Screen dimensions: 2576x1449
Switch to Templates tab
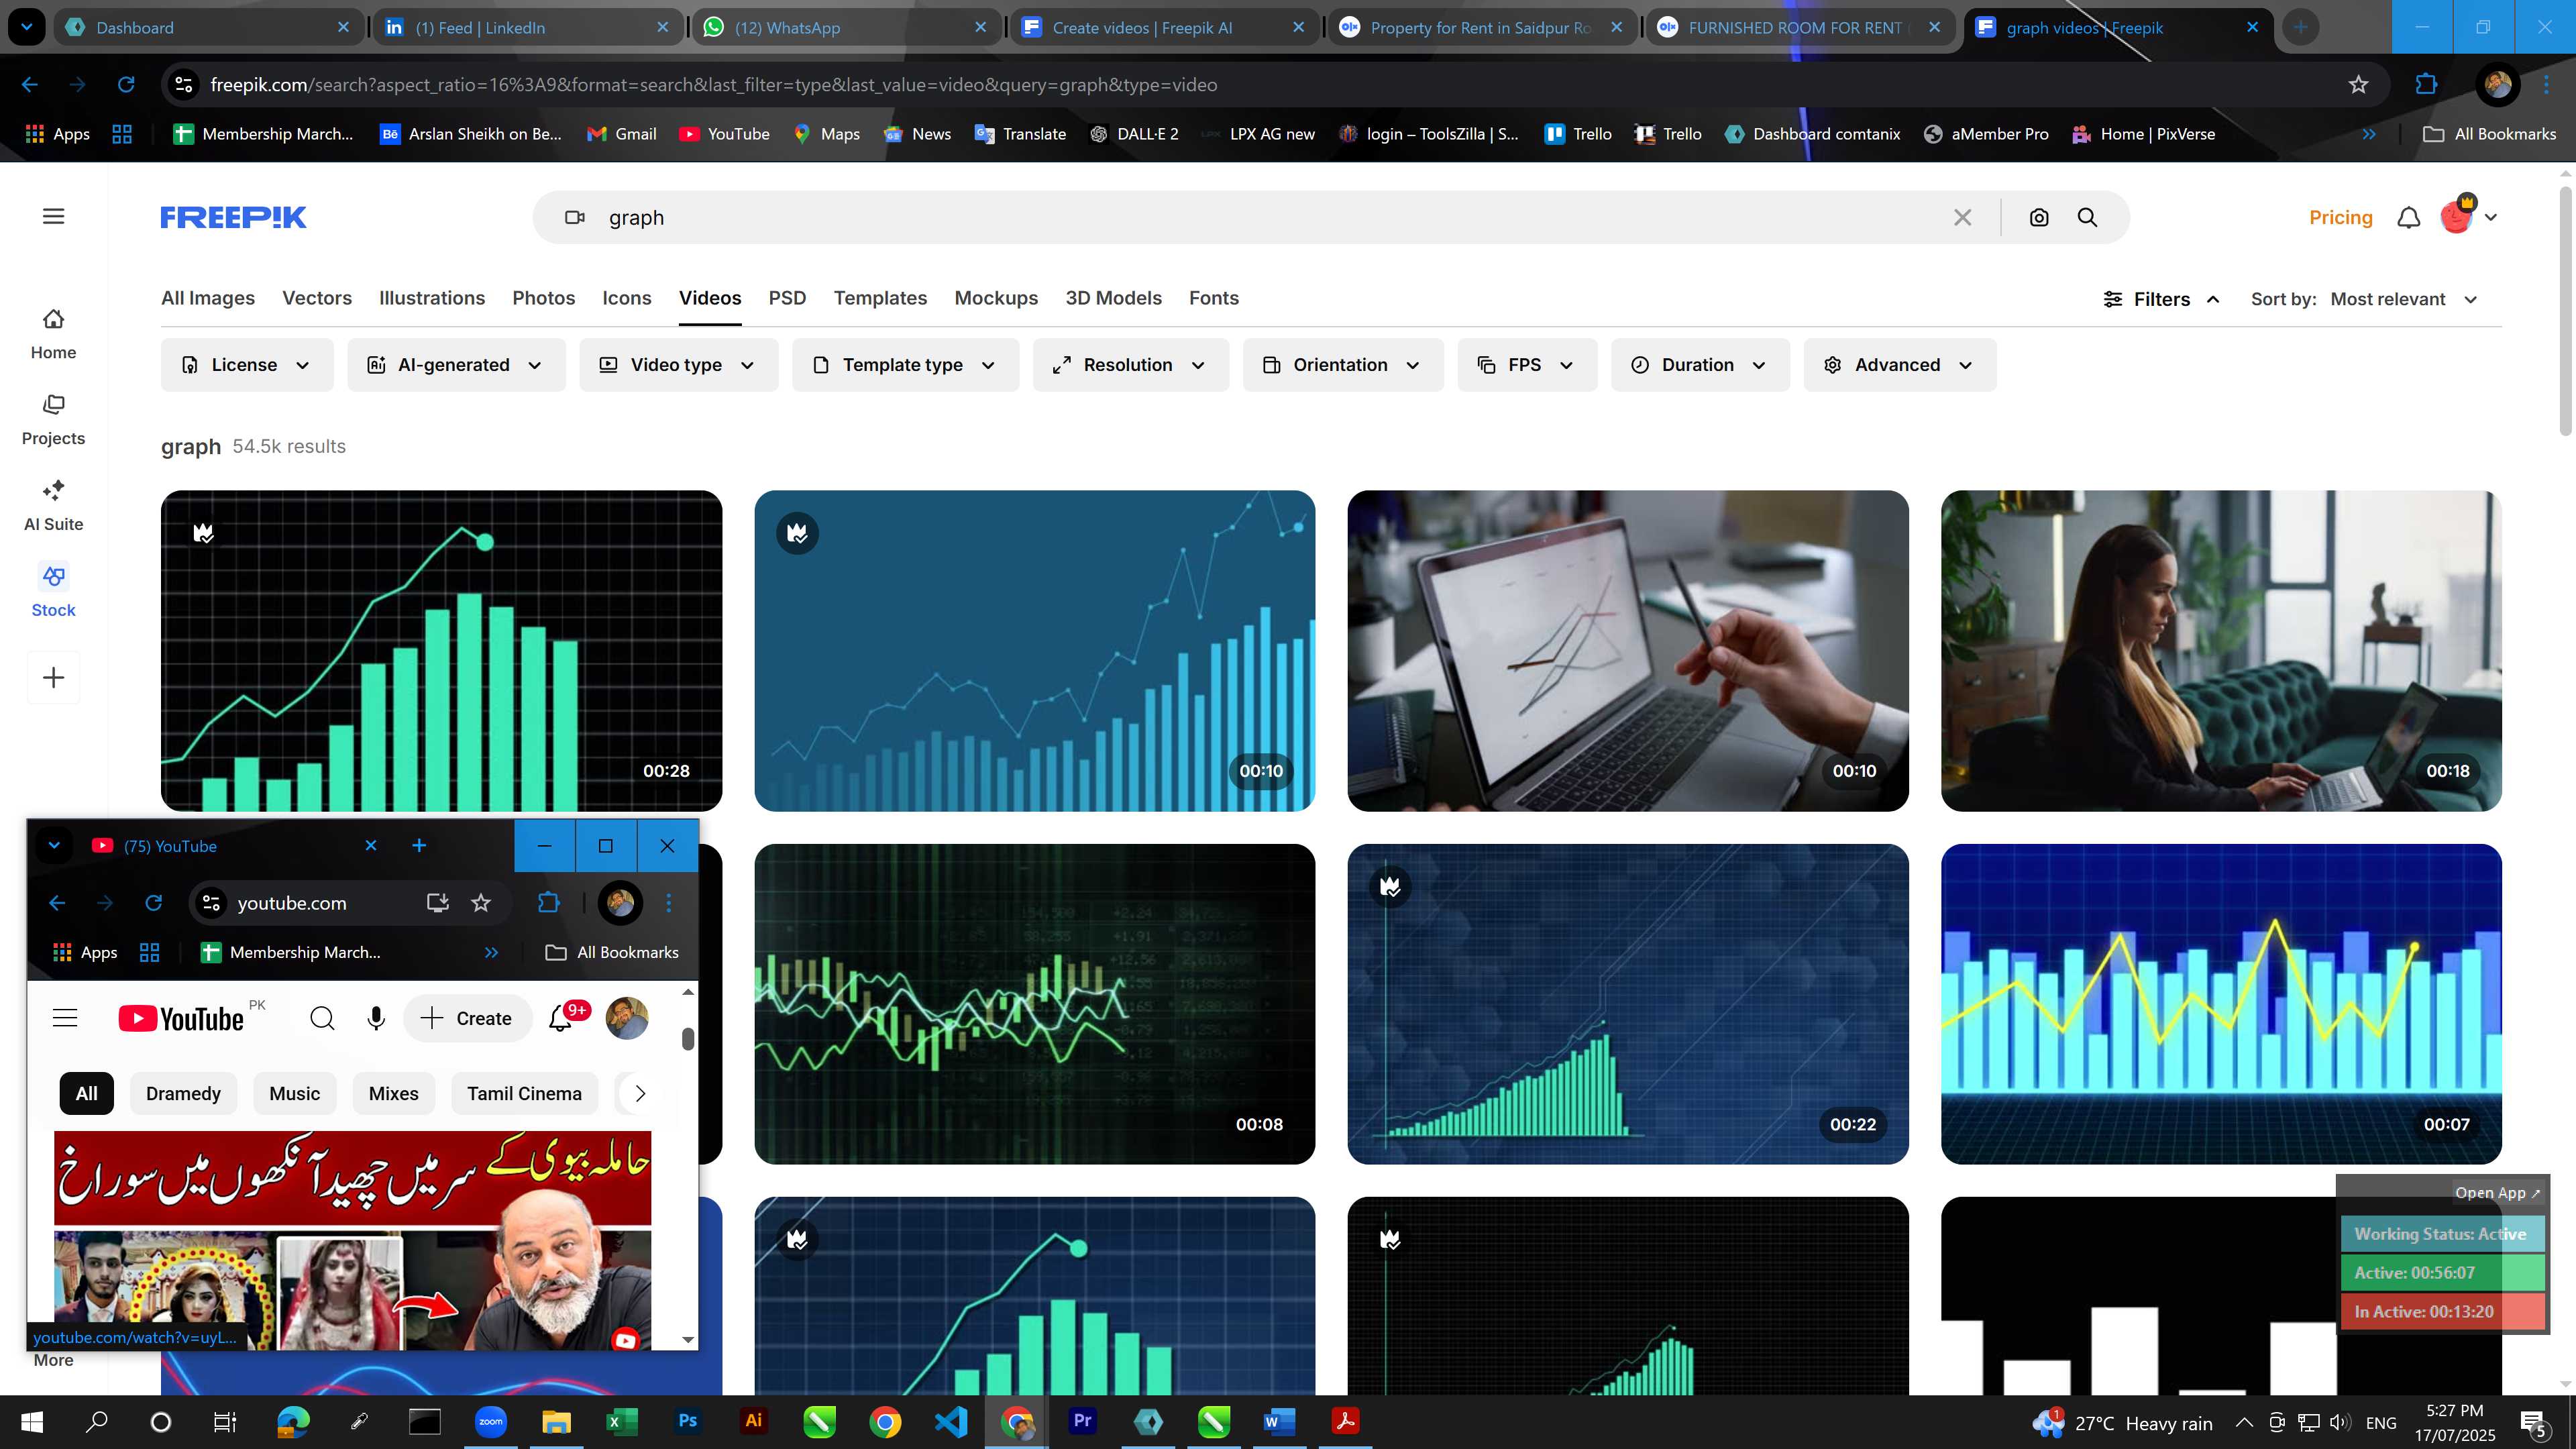coord(880,298)
